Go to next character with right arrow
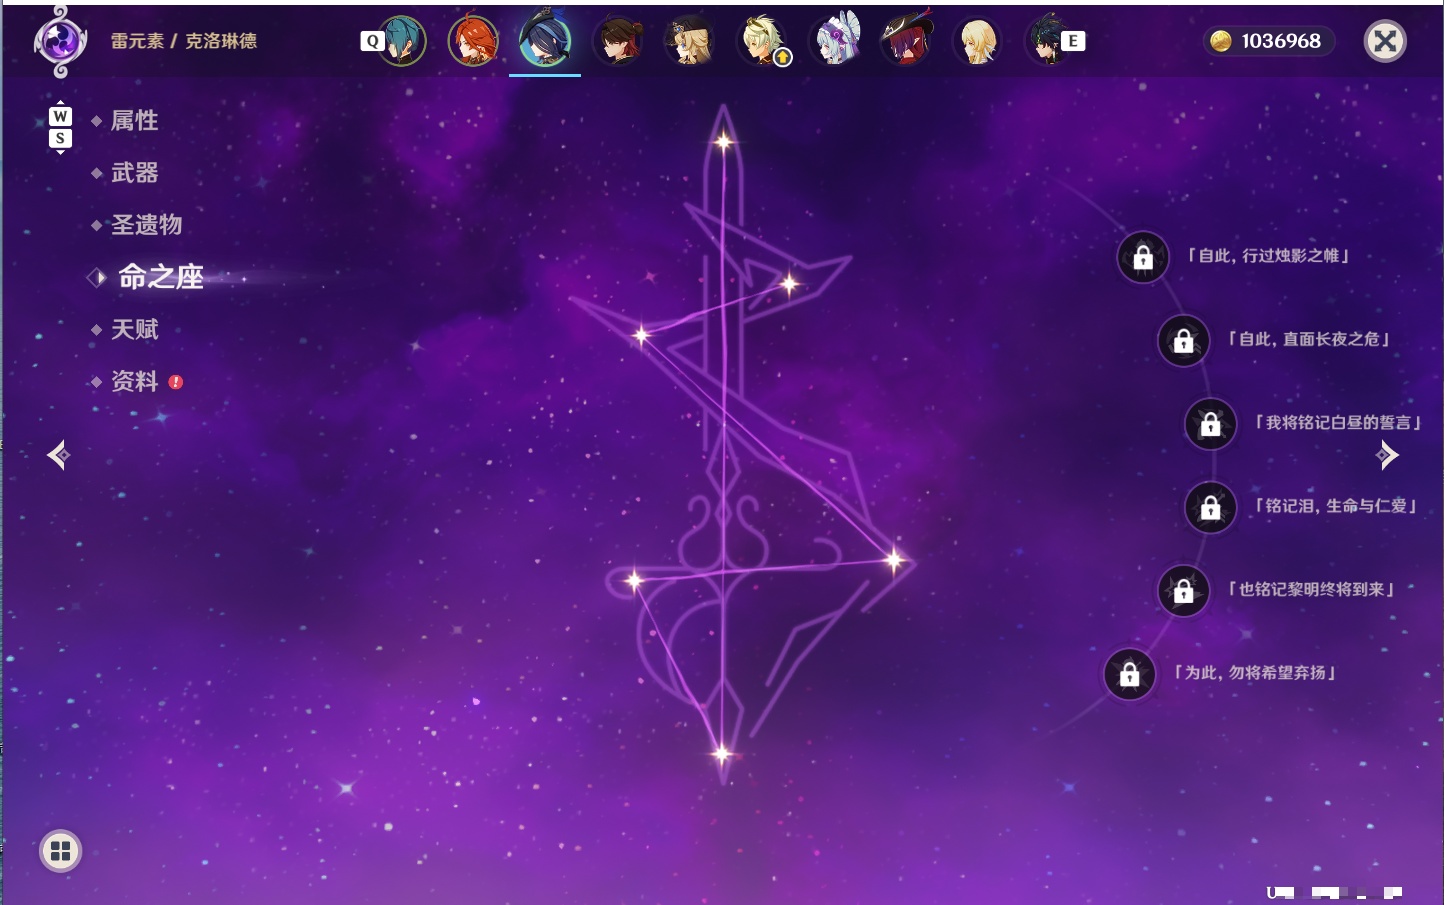The width and height of the screenshot is (1444, 905). coord(1386,455)
